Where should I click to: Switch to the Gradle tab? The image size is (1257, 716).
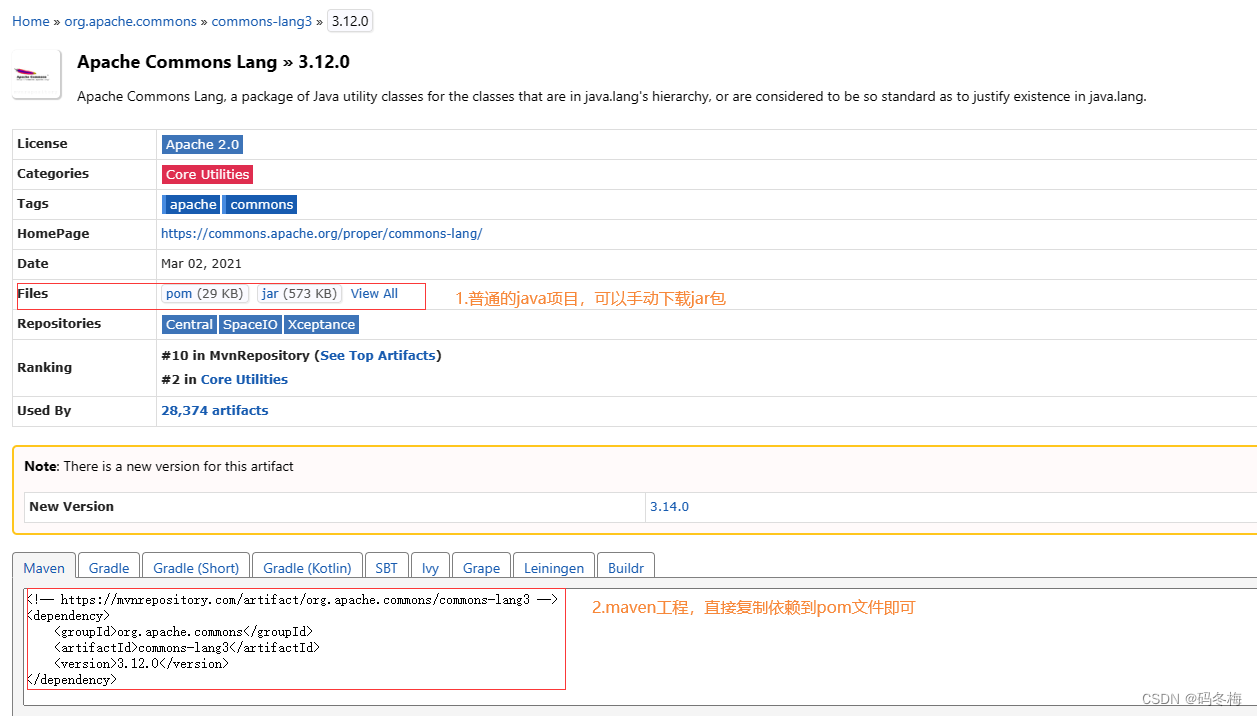click(109, 567)
